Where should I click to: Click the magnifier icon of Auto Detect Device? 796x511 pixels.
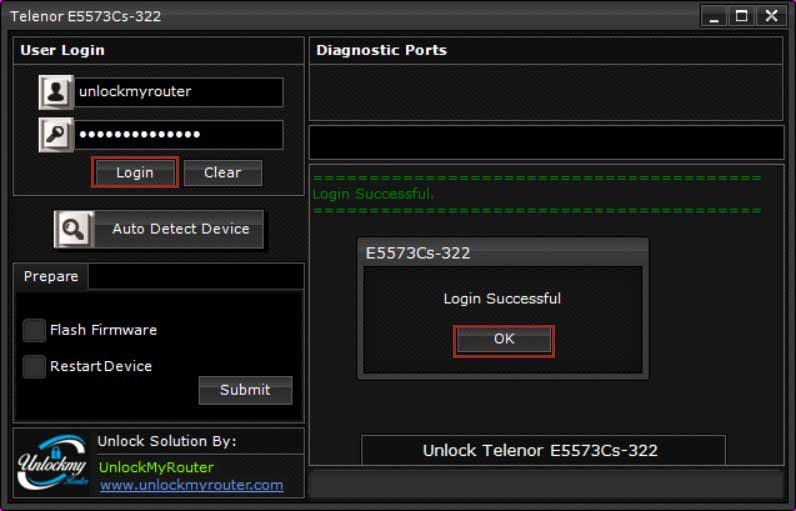74,229
